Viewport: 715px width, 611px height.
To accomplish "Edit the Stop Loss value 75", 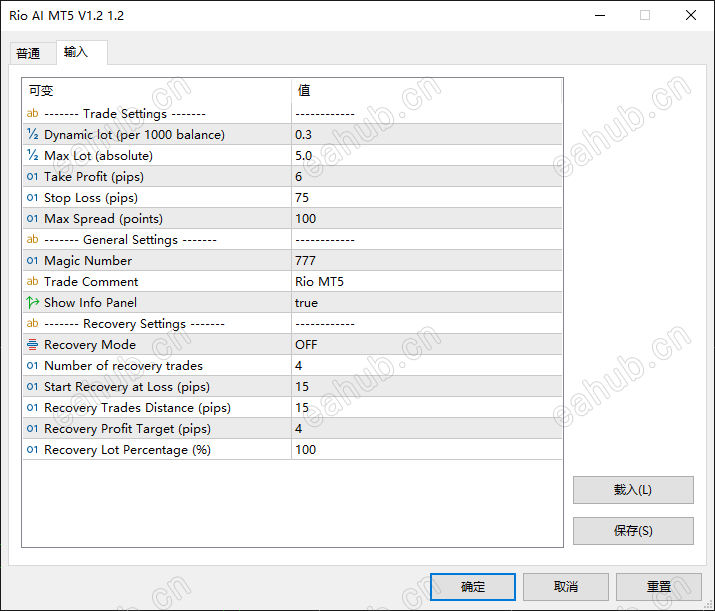I will [x=426, y=197].
